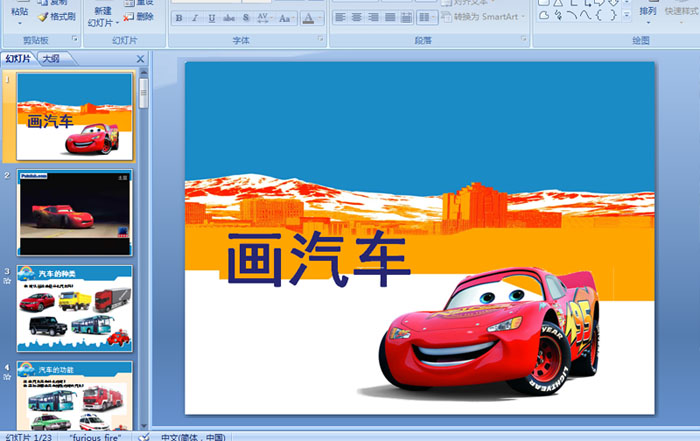The height and width of the screenshot is (441, 700).
Task: Select slide 3 thumbnail 汽车的种类
Action: point(75,308)
